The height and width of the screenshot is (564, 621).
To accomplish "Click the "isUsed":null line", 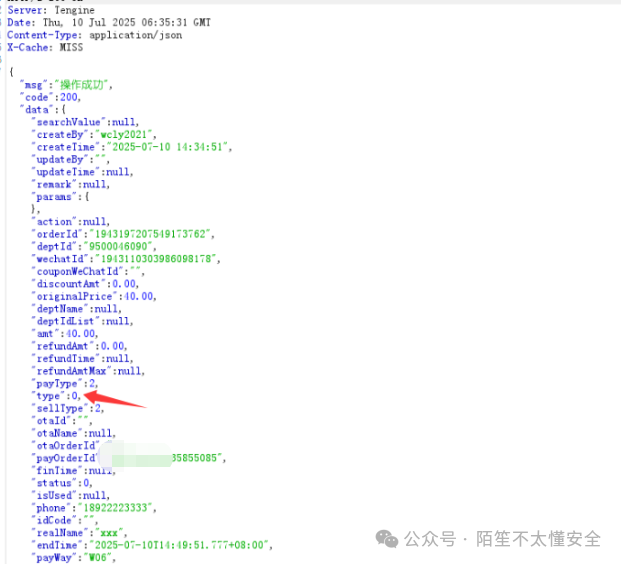I will (x=70, y=496).
